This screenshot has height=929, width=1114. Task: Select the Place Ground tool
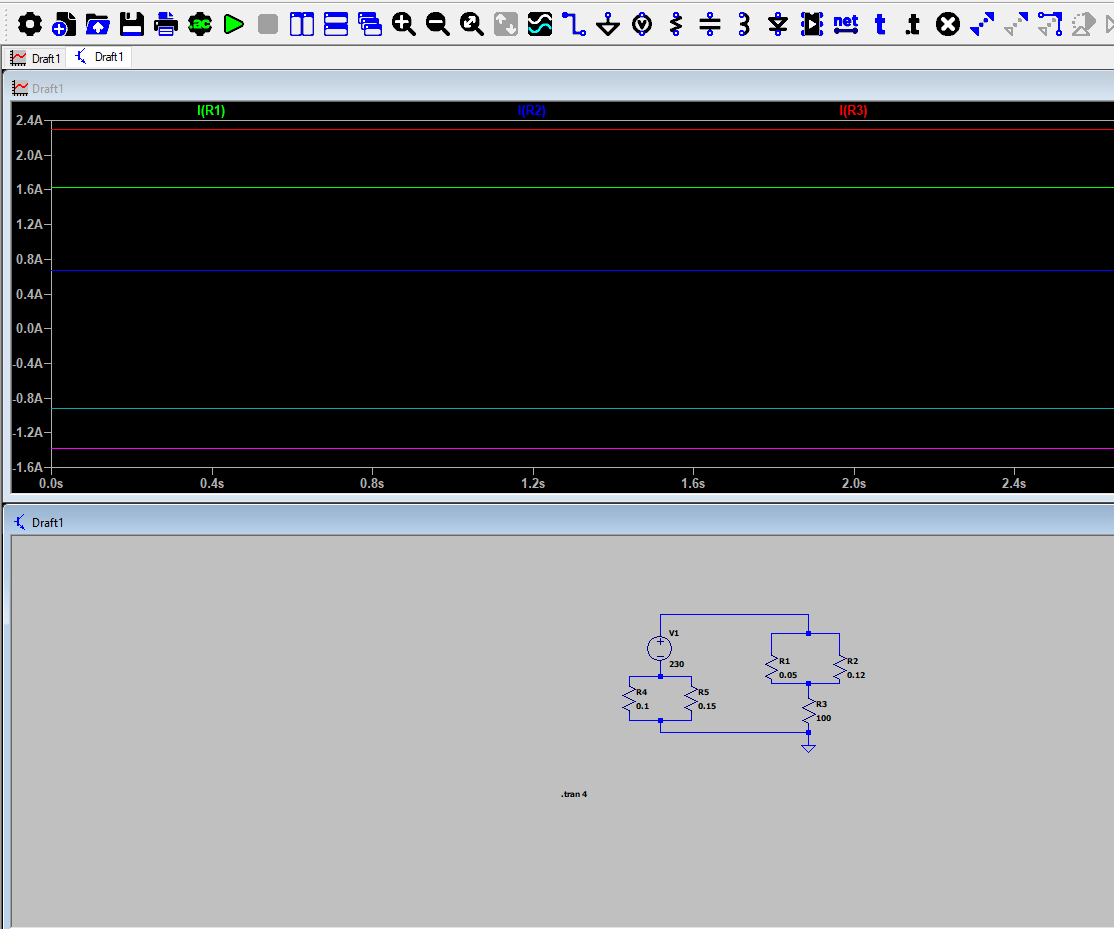(608, 24)
